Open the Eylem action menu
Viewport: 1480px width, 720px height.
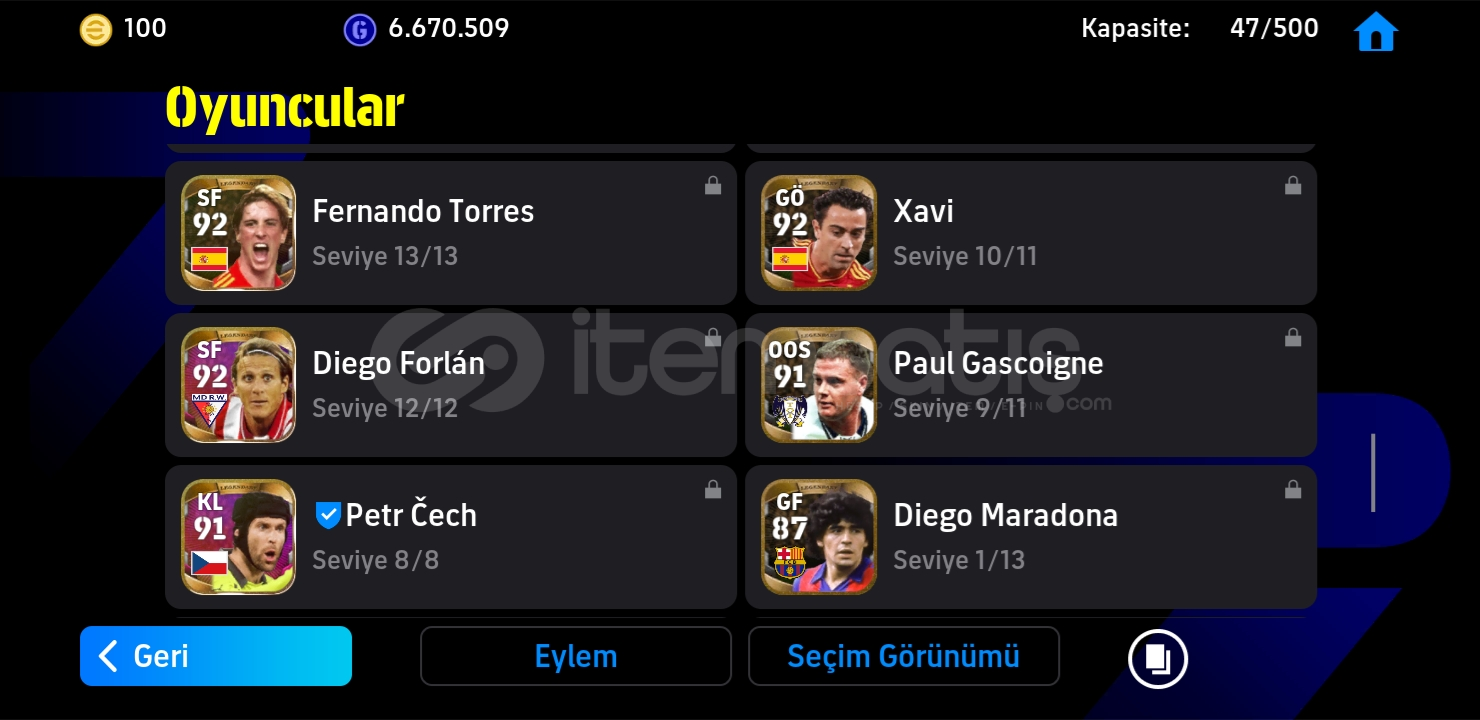coord(576,656)
